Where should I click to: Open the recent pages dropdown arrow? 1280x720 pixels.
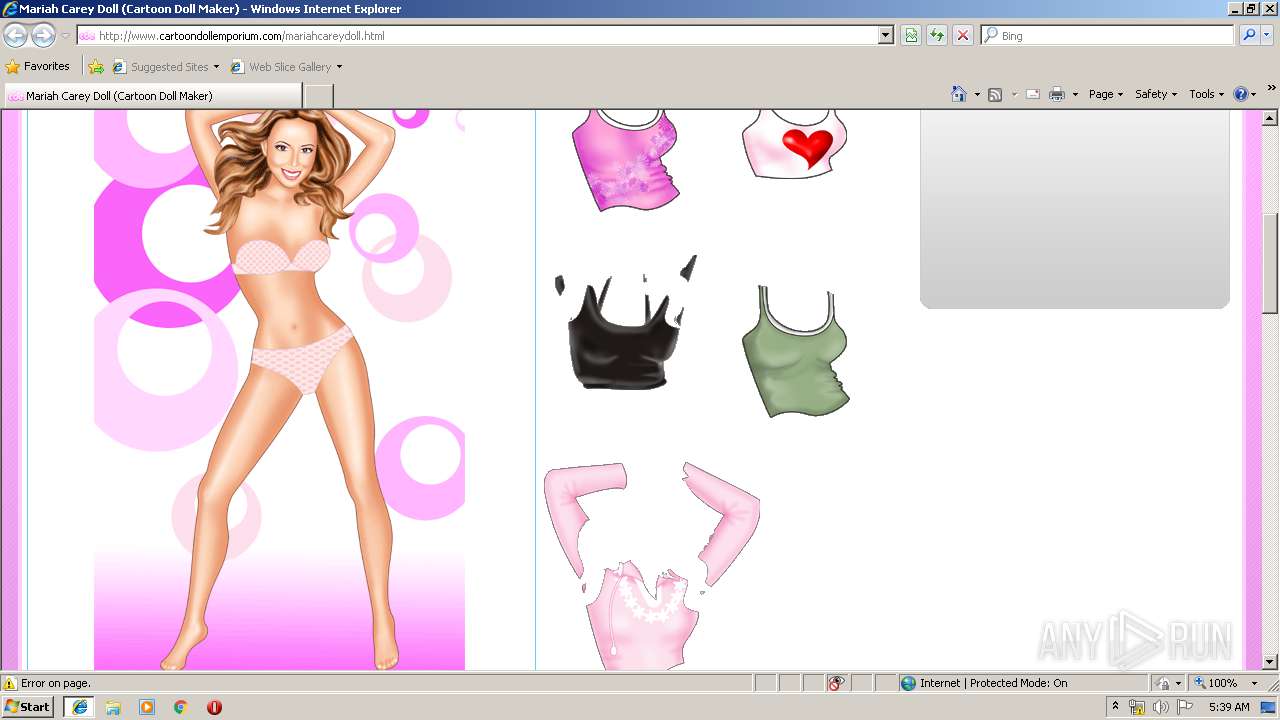pyautogui.click(x=65, y=35)
